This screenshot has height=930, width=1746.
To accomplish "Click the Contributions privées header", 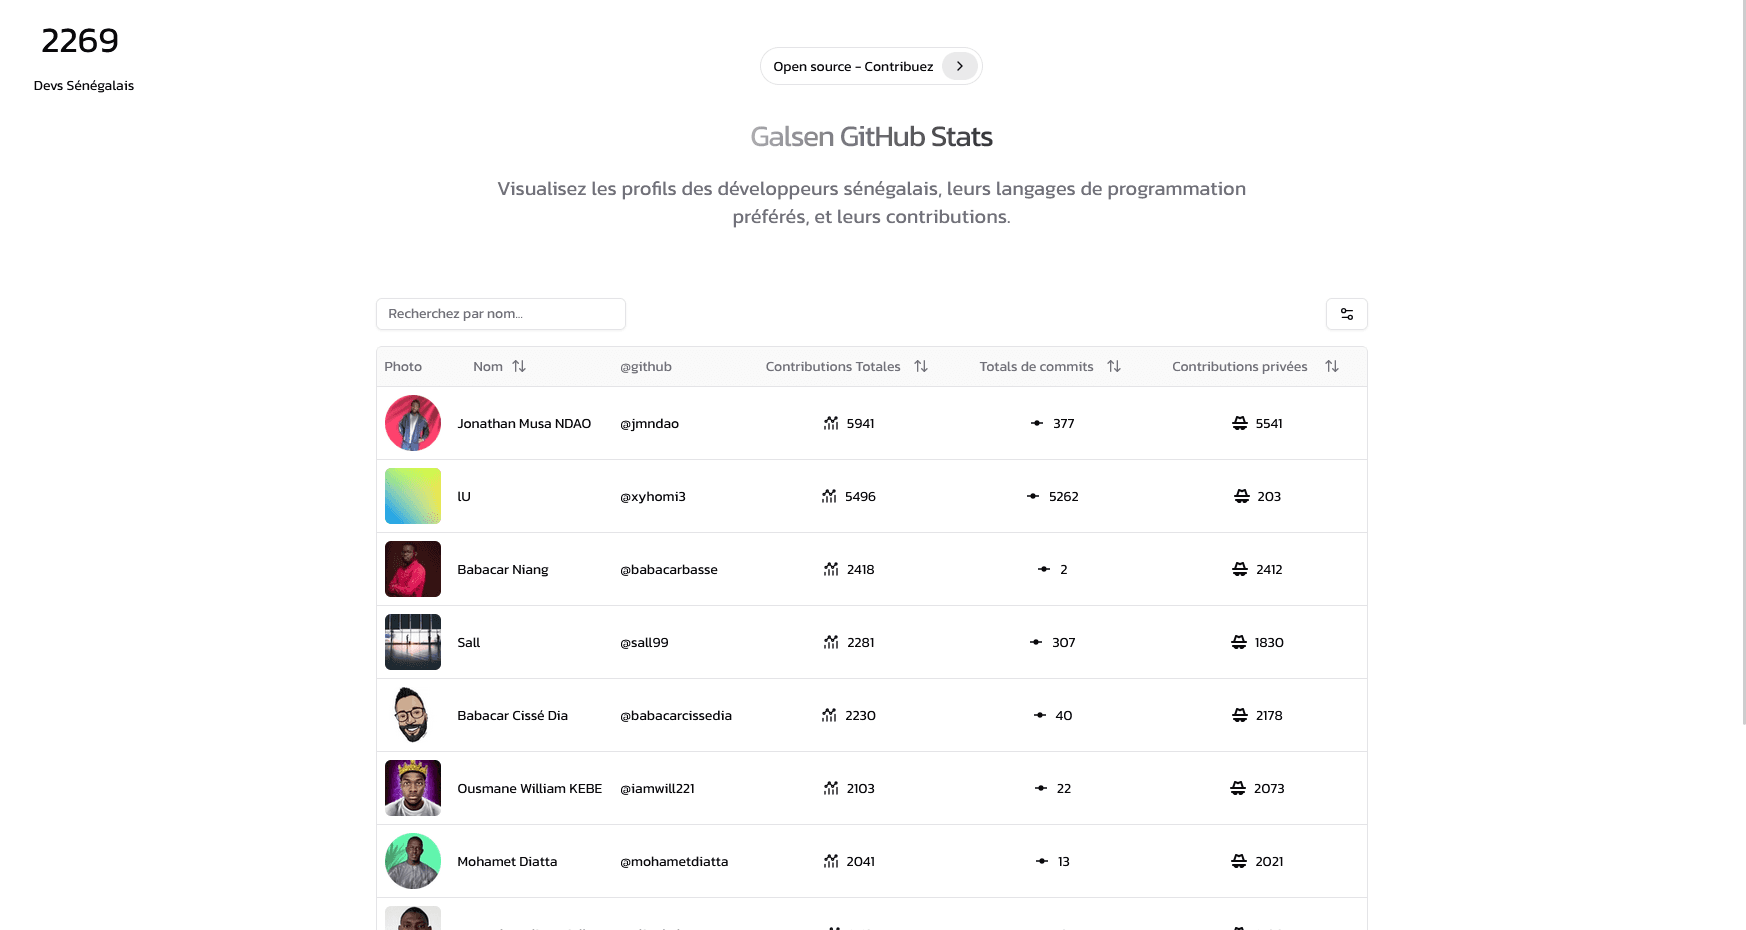I will [x=1240, y=367].
